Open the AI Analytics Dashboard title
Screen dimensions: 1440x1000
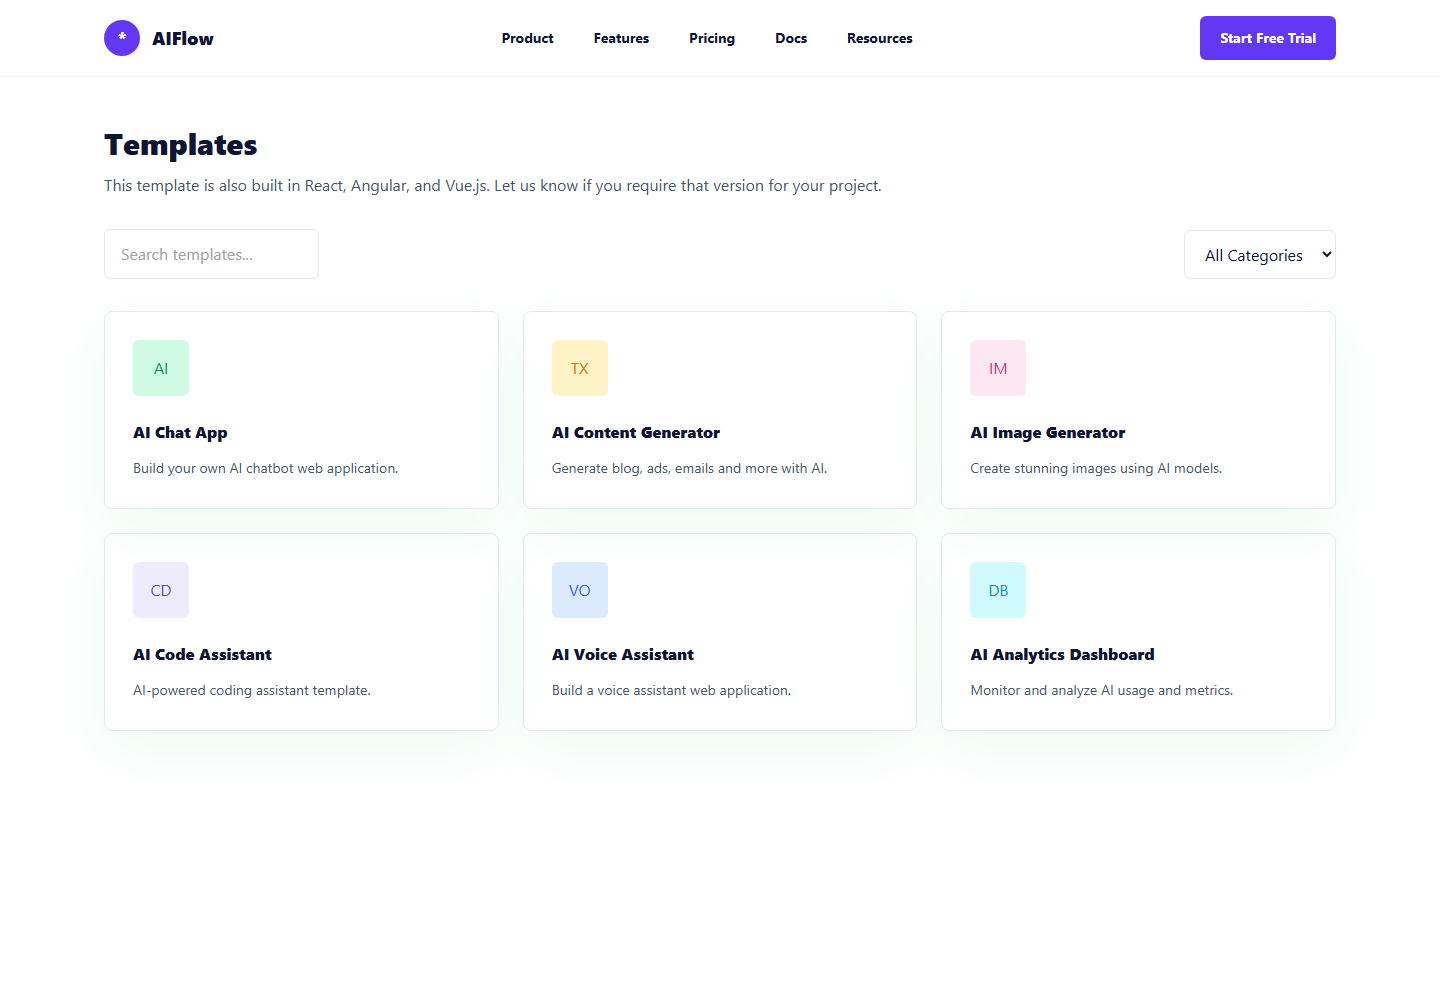pyautogui.click(x=1062, y=654)
